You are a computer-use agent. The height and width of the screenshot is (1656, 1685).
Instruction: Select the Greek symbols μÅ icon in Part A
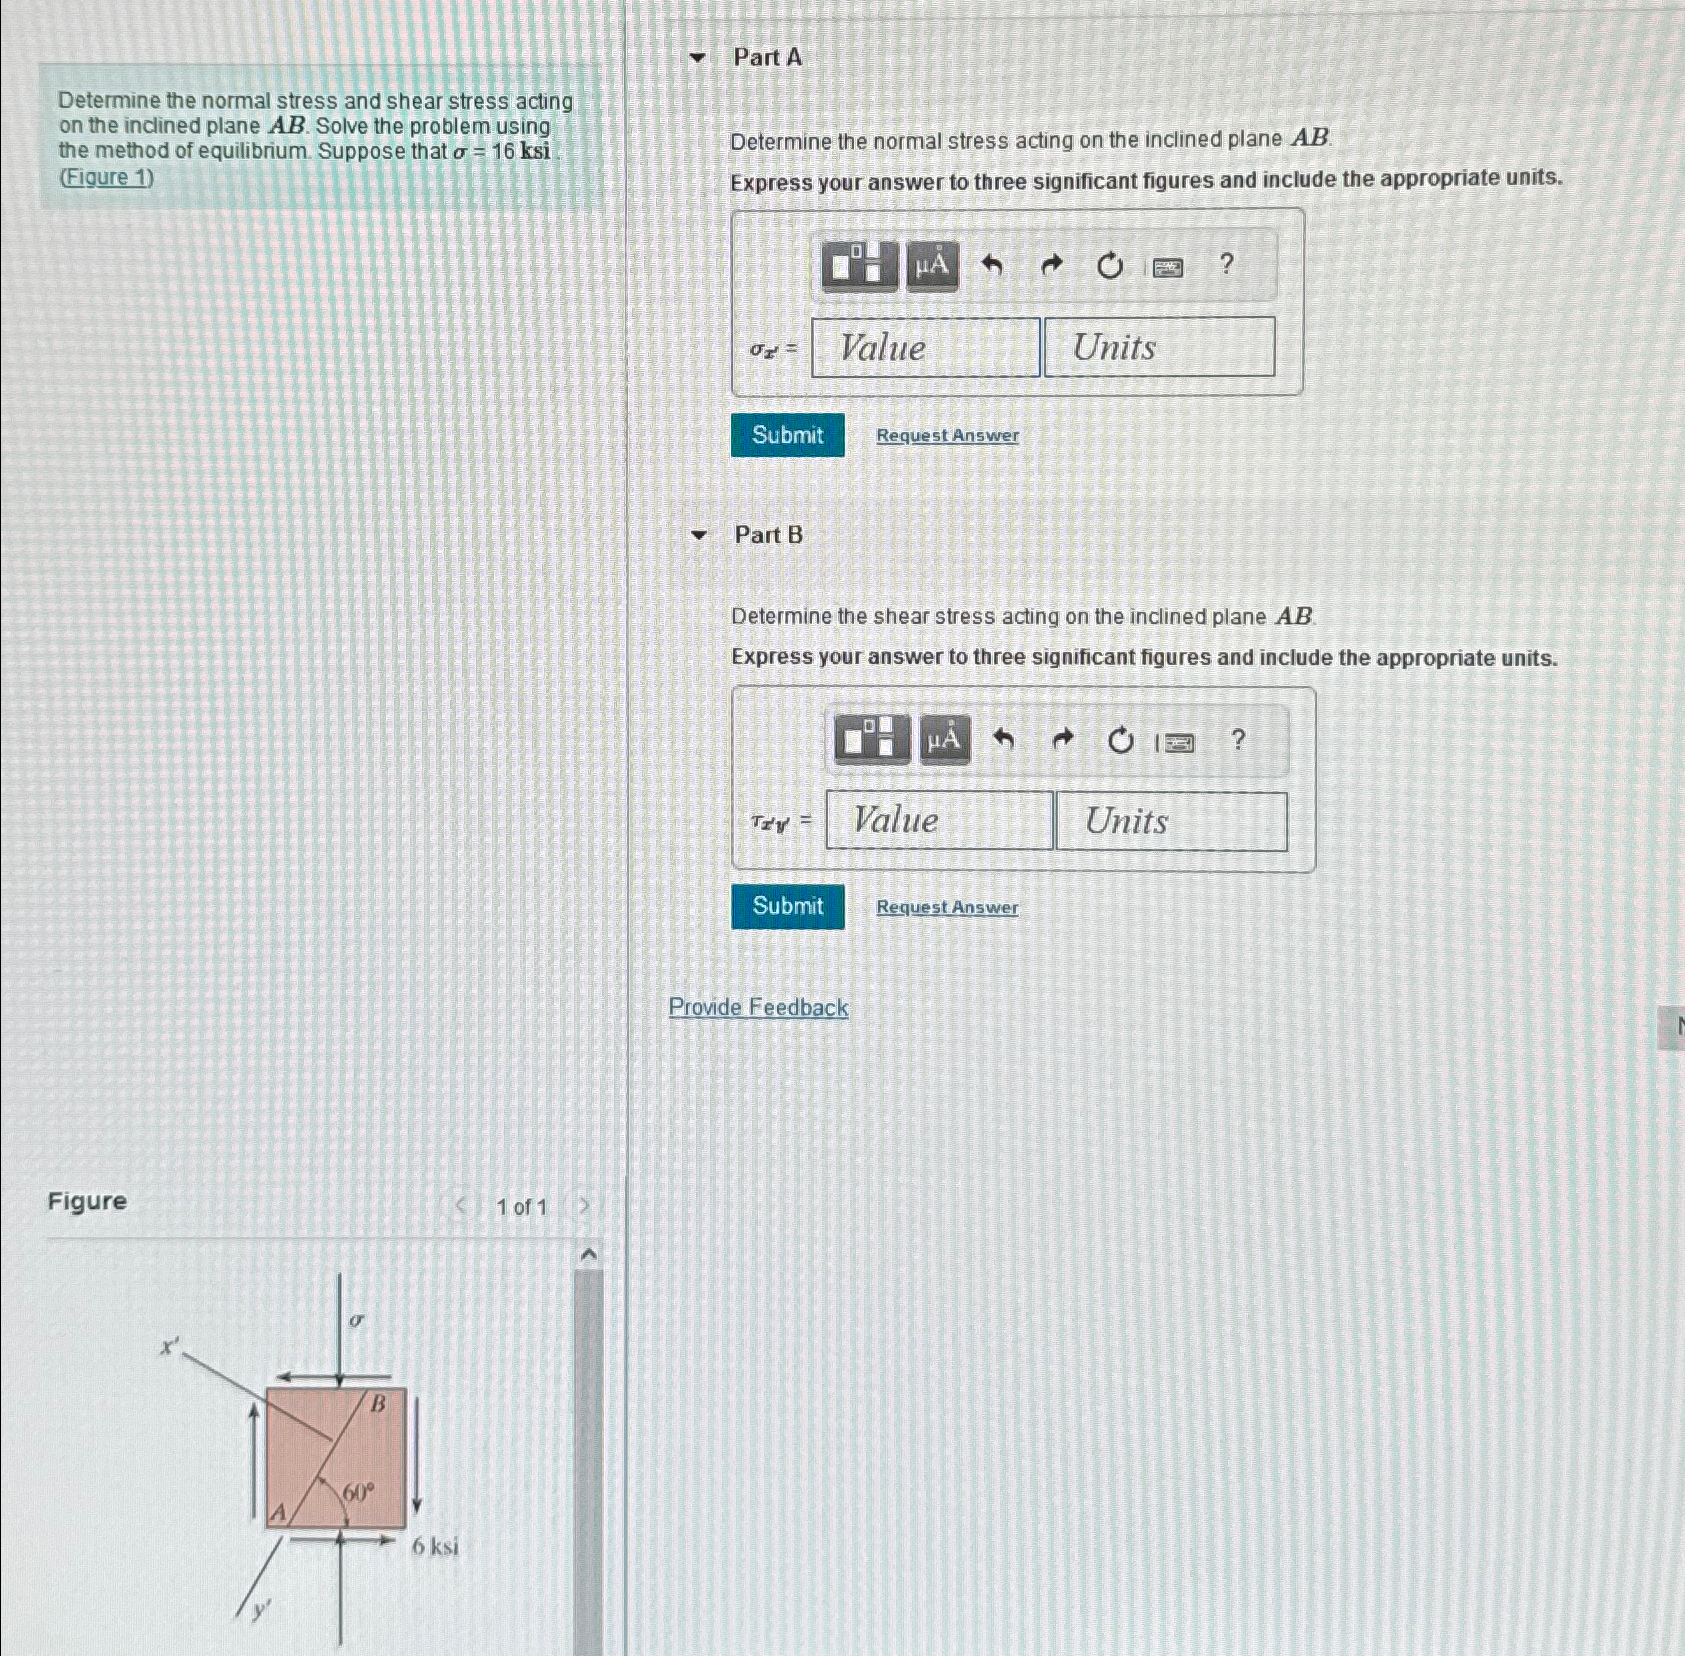(x=932, y=265)
